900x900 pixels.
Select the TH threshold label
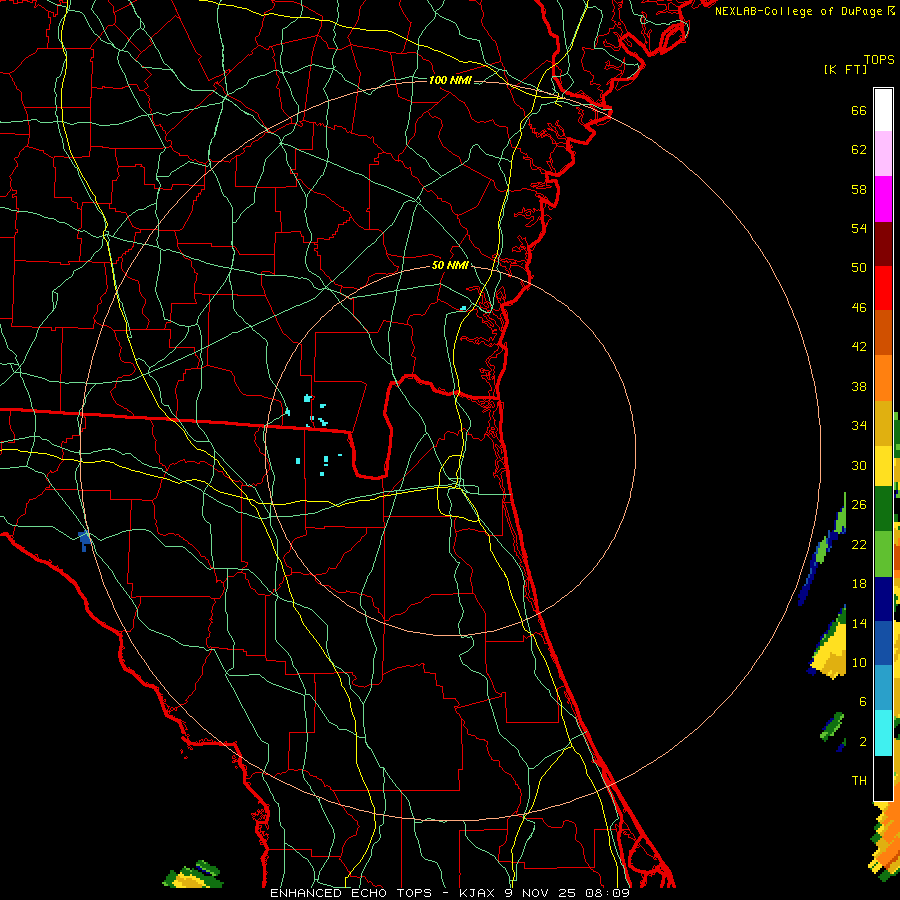click(x=859, y=781)
